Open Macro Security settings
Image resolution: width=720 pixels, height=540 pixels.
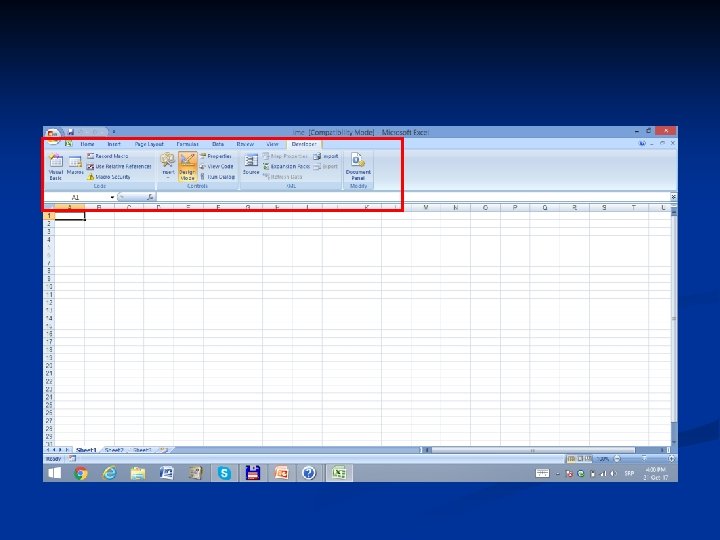coord(109,177)
